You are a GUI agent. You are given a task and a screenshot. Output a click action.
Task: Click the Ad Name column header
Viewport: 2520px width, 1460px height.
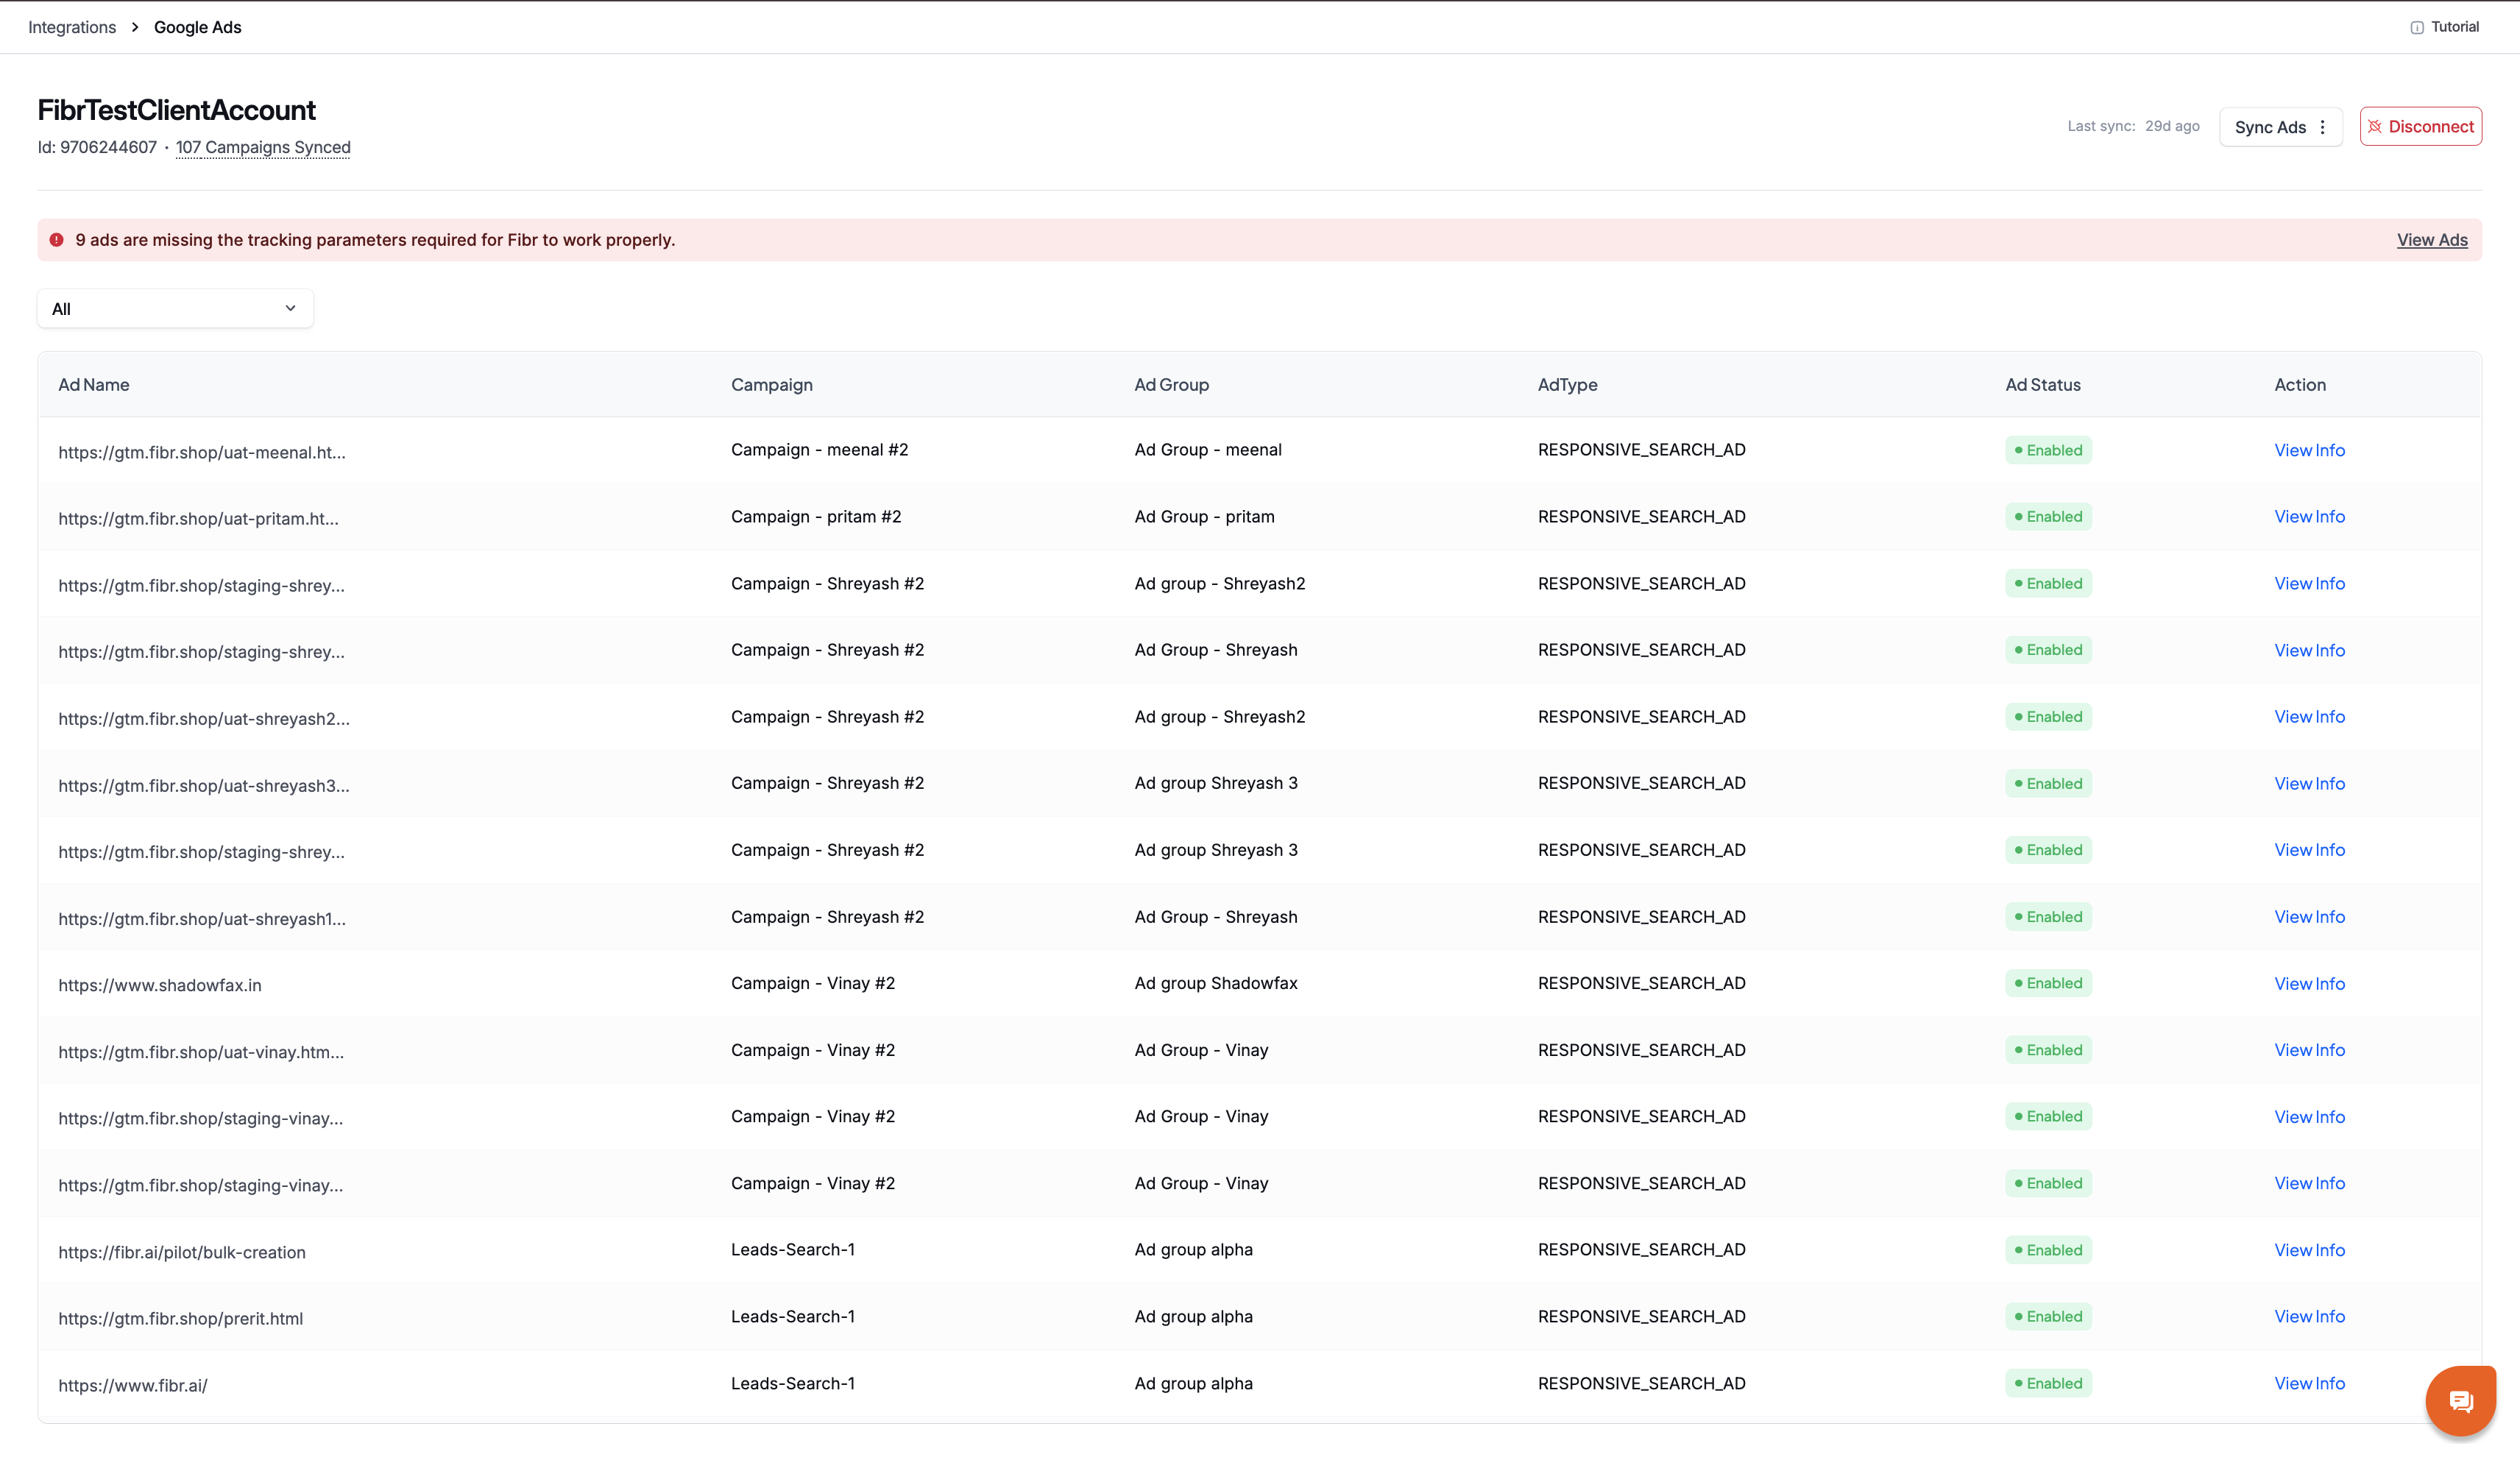coord(93,385)
